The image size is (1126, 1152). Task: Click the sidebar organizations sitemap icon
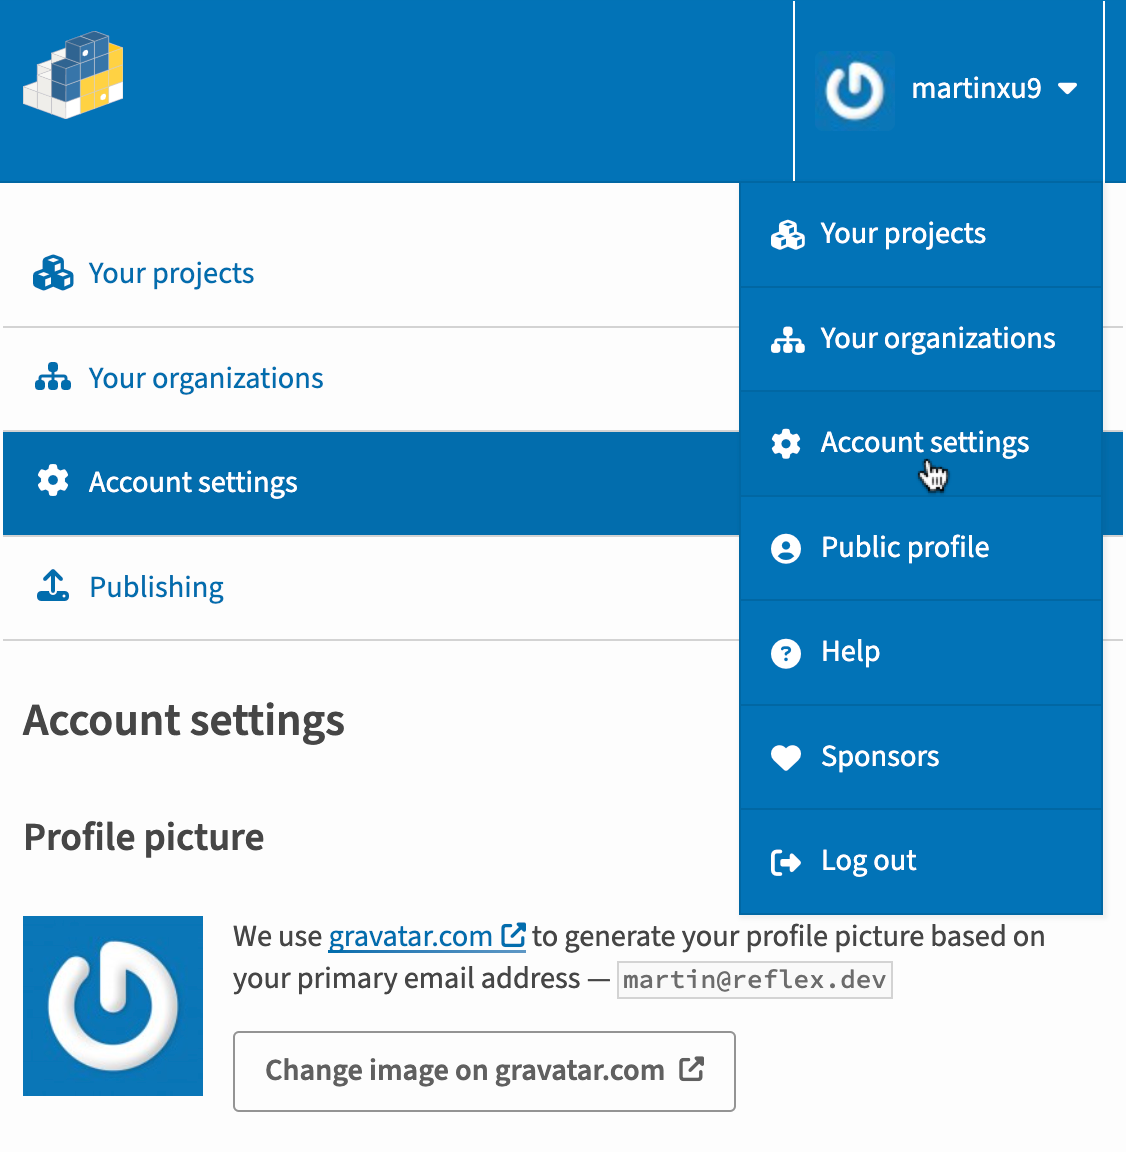coord(53,378)
